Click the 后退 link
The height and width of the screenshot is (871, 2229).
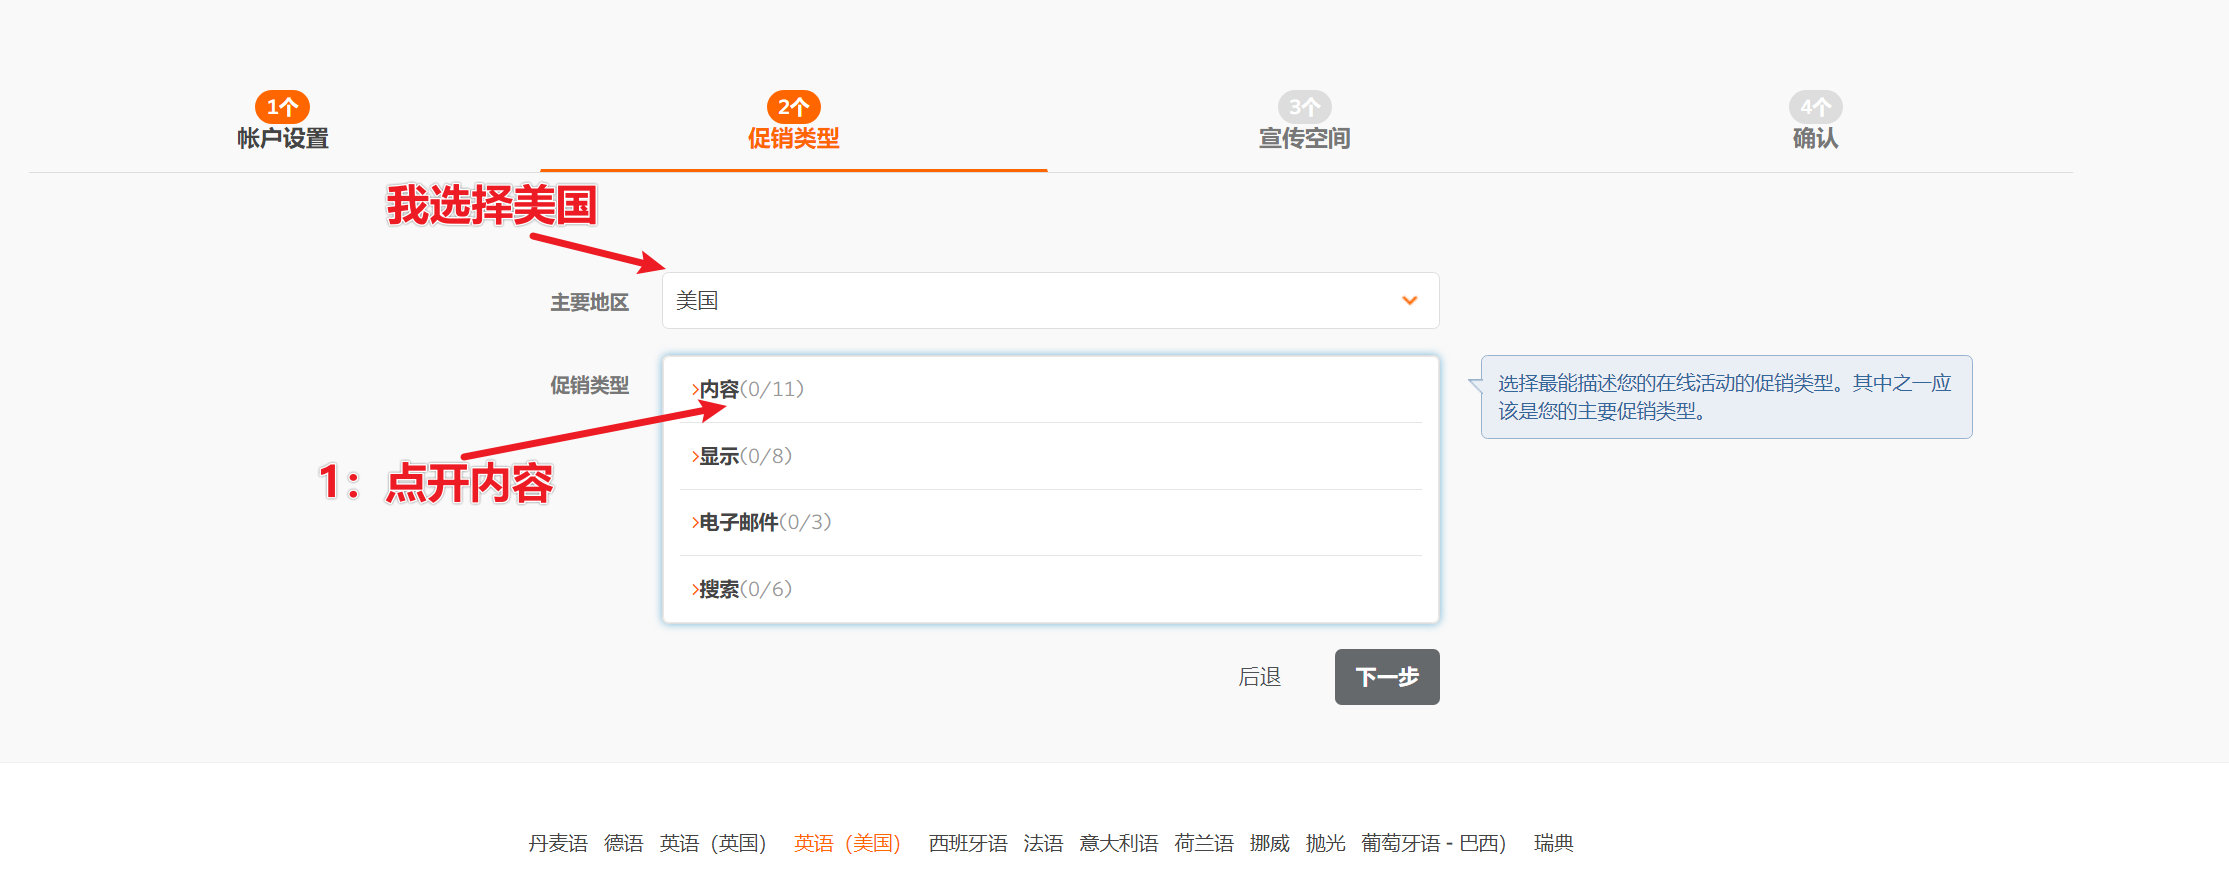pos(1259,677)
